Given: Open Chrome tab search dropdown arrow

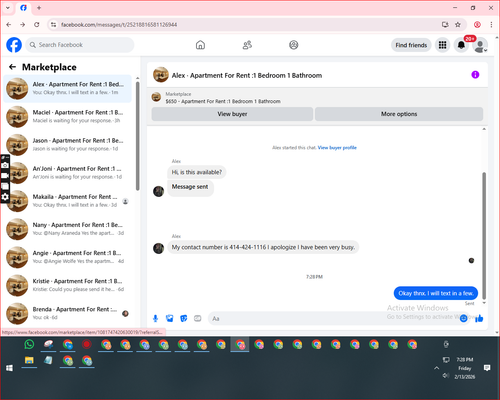Looking at the screenshot, I should (8, 8).
